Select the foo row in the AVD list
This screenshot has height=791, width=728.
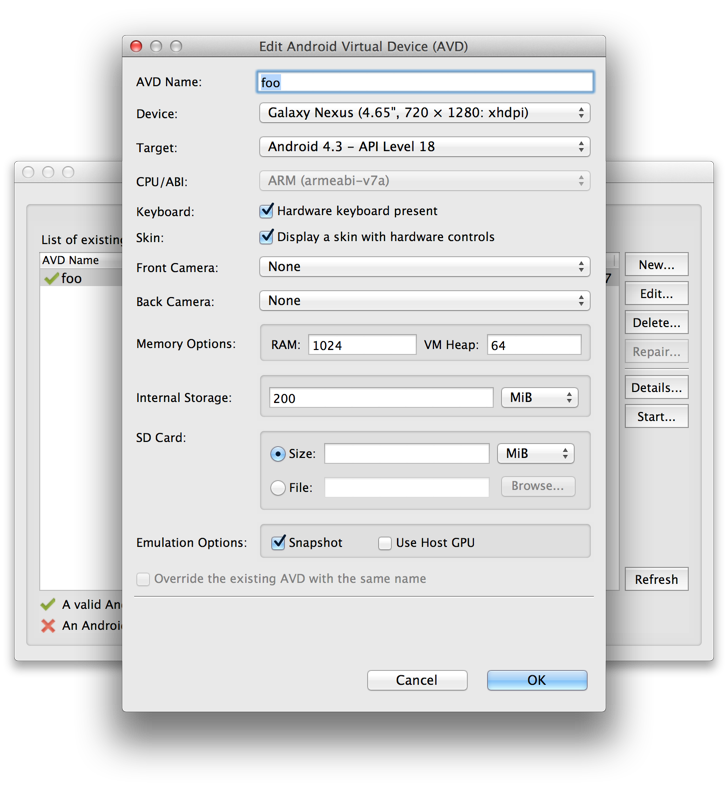pos(81,278)
